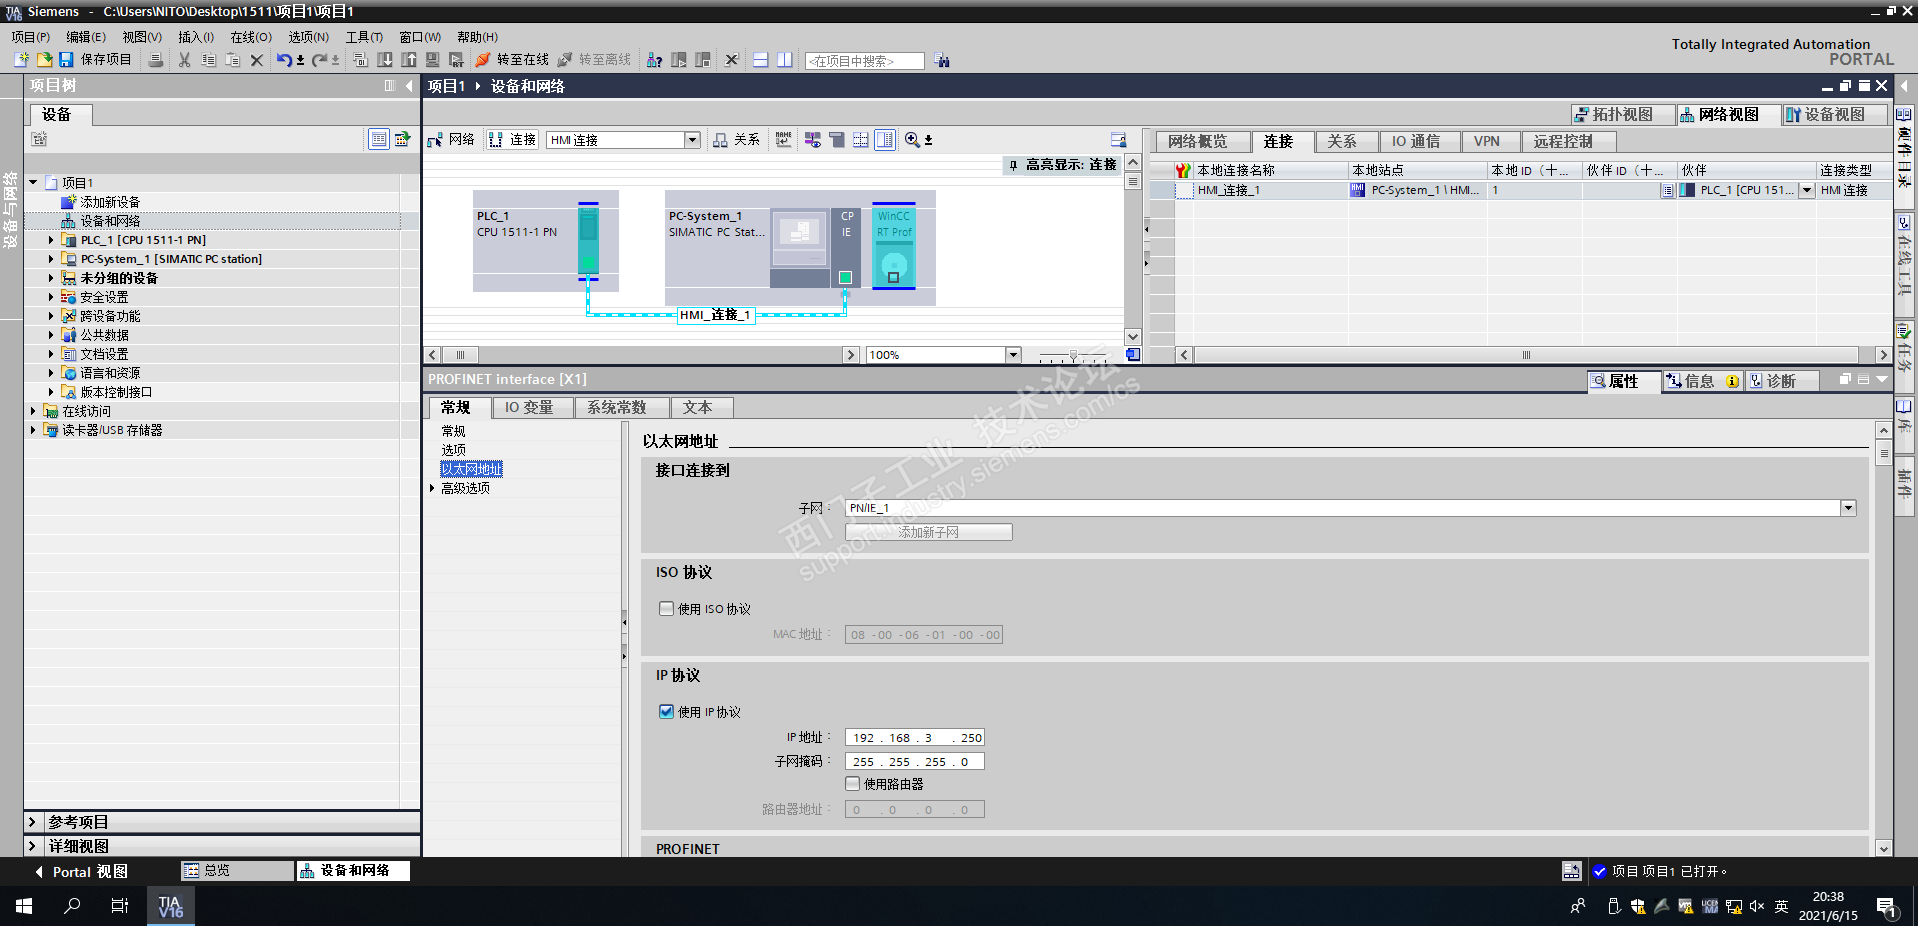Expand the PC-System_1 tree node
Image resolution: width=1918 pixels, height=926 pixels.
point(51,259)
